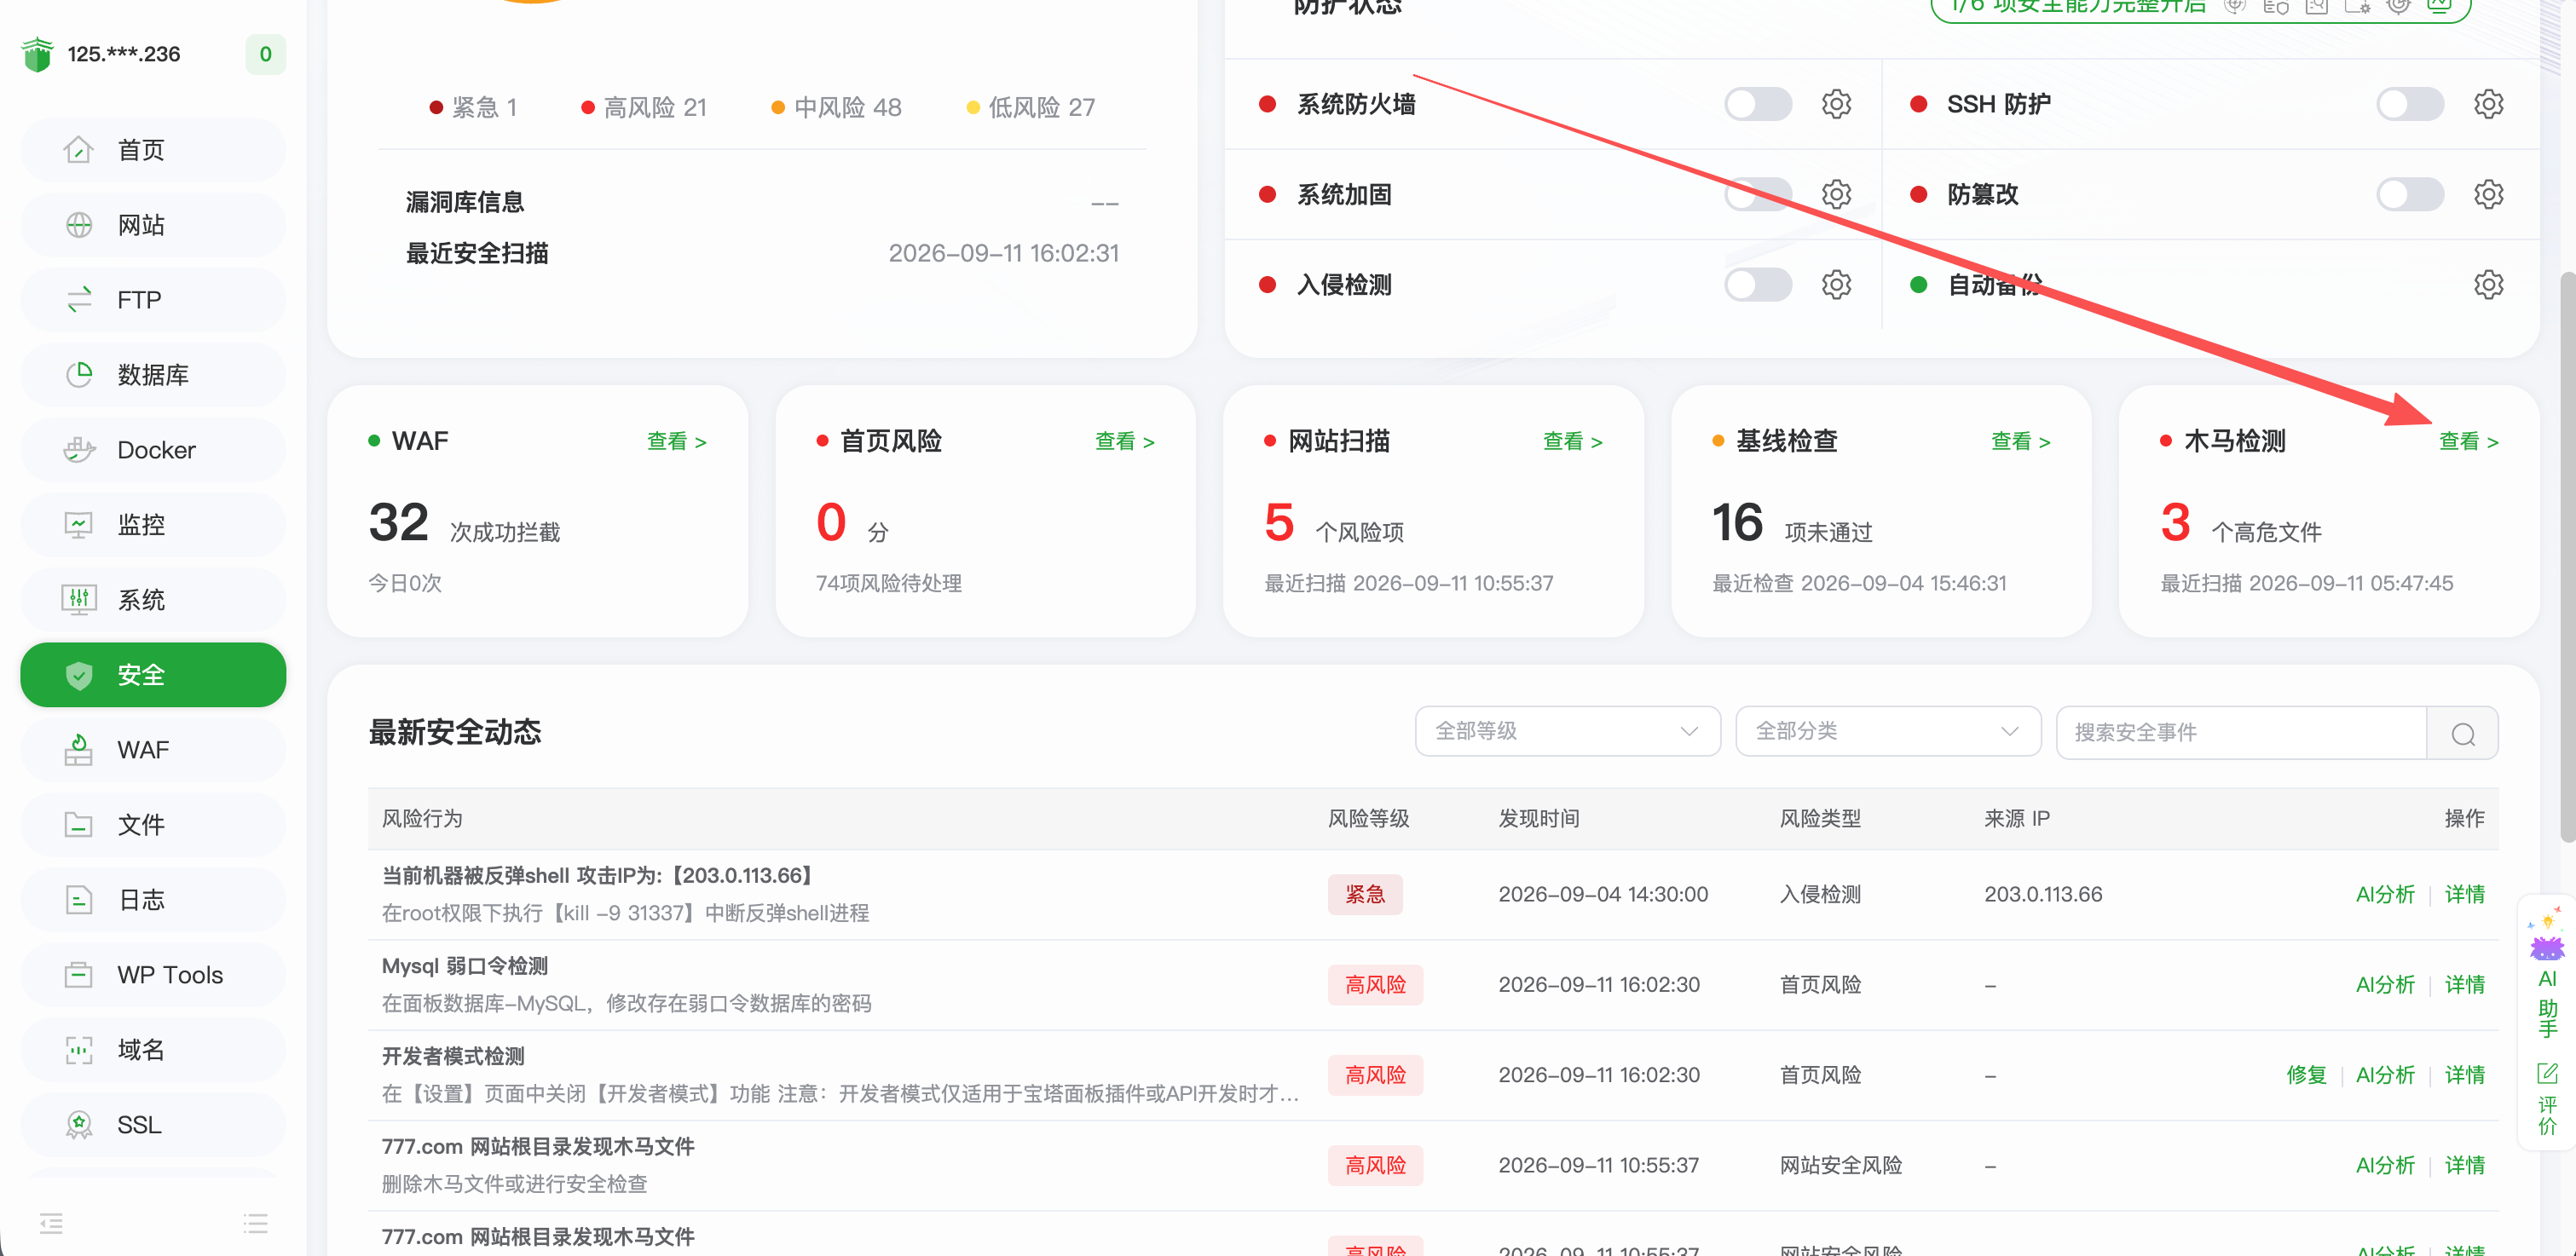Click server IP 125.***.236 label

pos(124,54)
